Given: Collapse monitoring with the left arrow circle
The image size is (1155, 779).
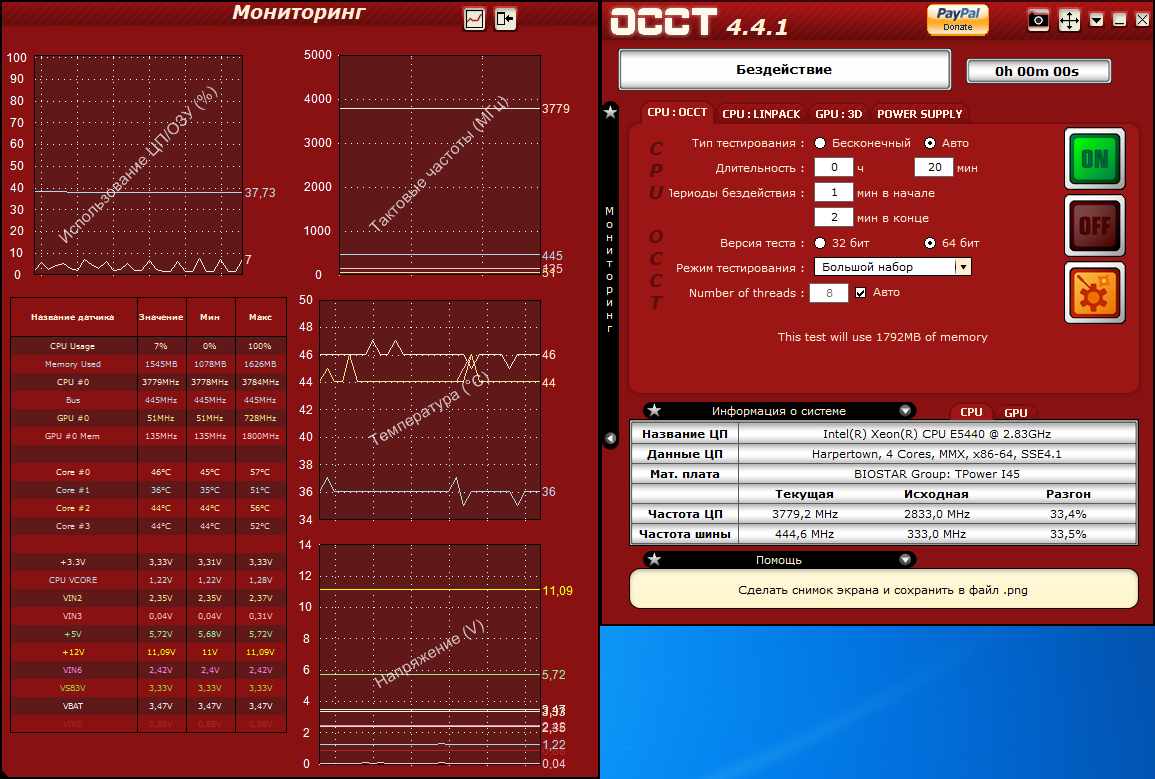Looking at the screenshot, I should click(610, 438).
